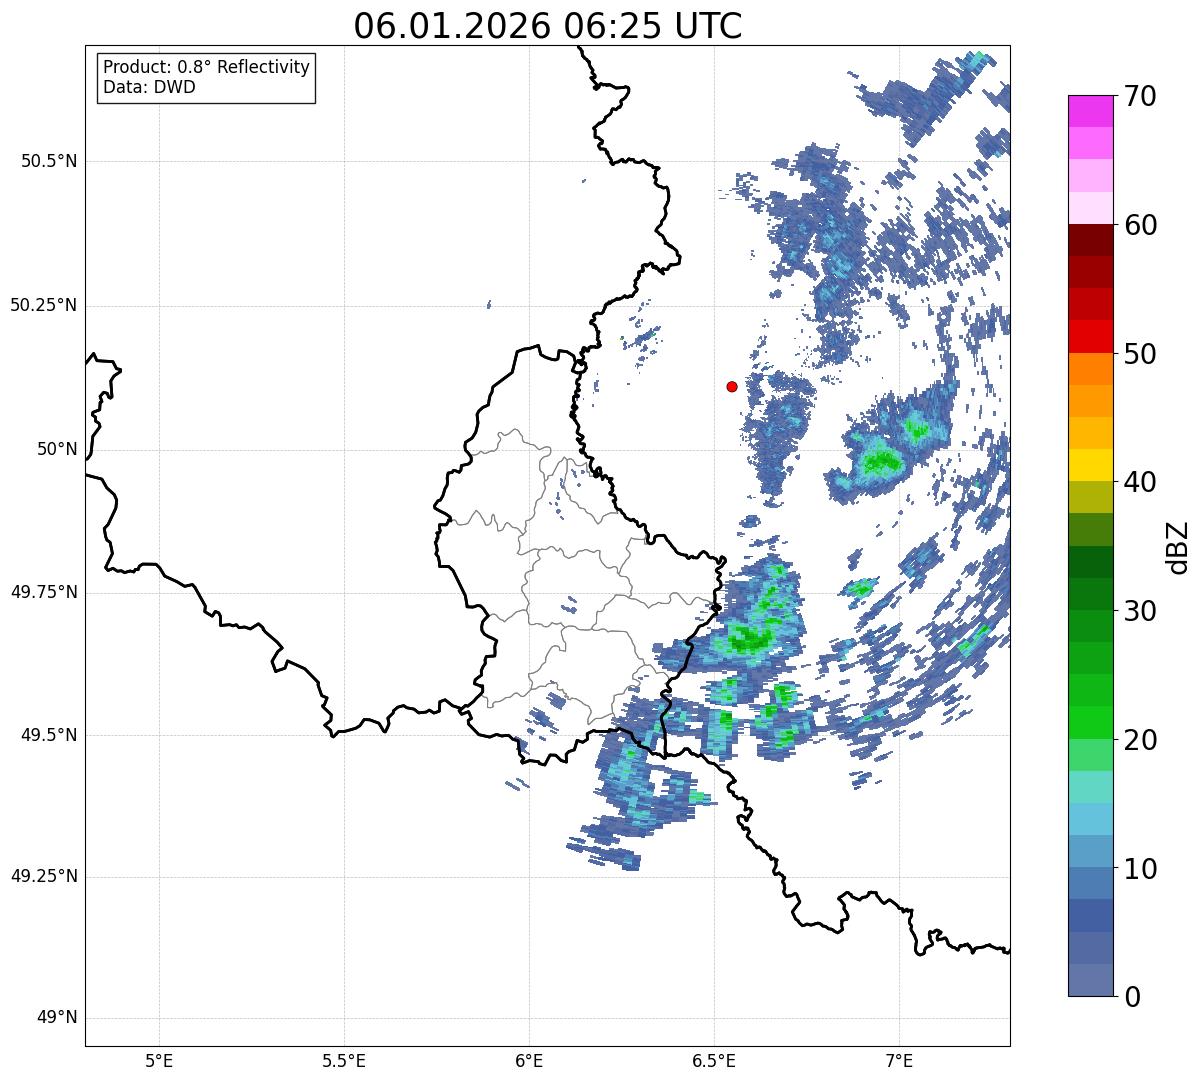Click the 49.75°N latitude label
The image size is (1202, 1081).
[x=44, y=592]
